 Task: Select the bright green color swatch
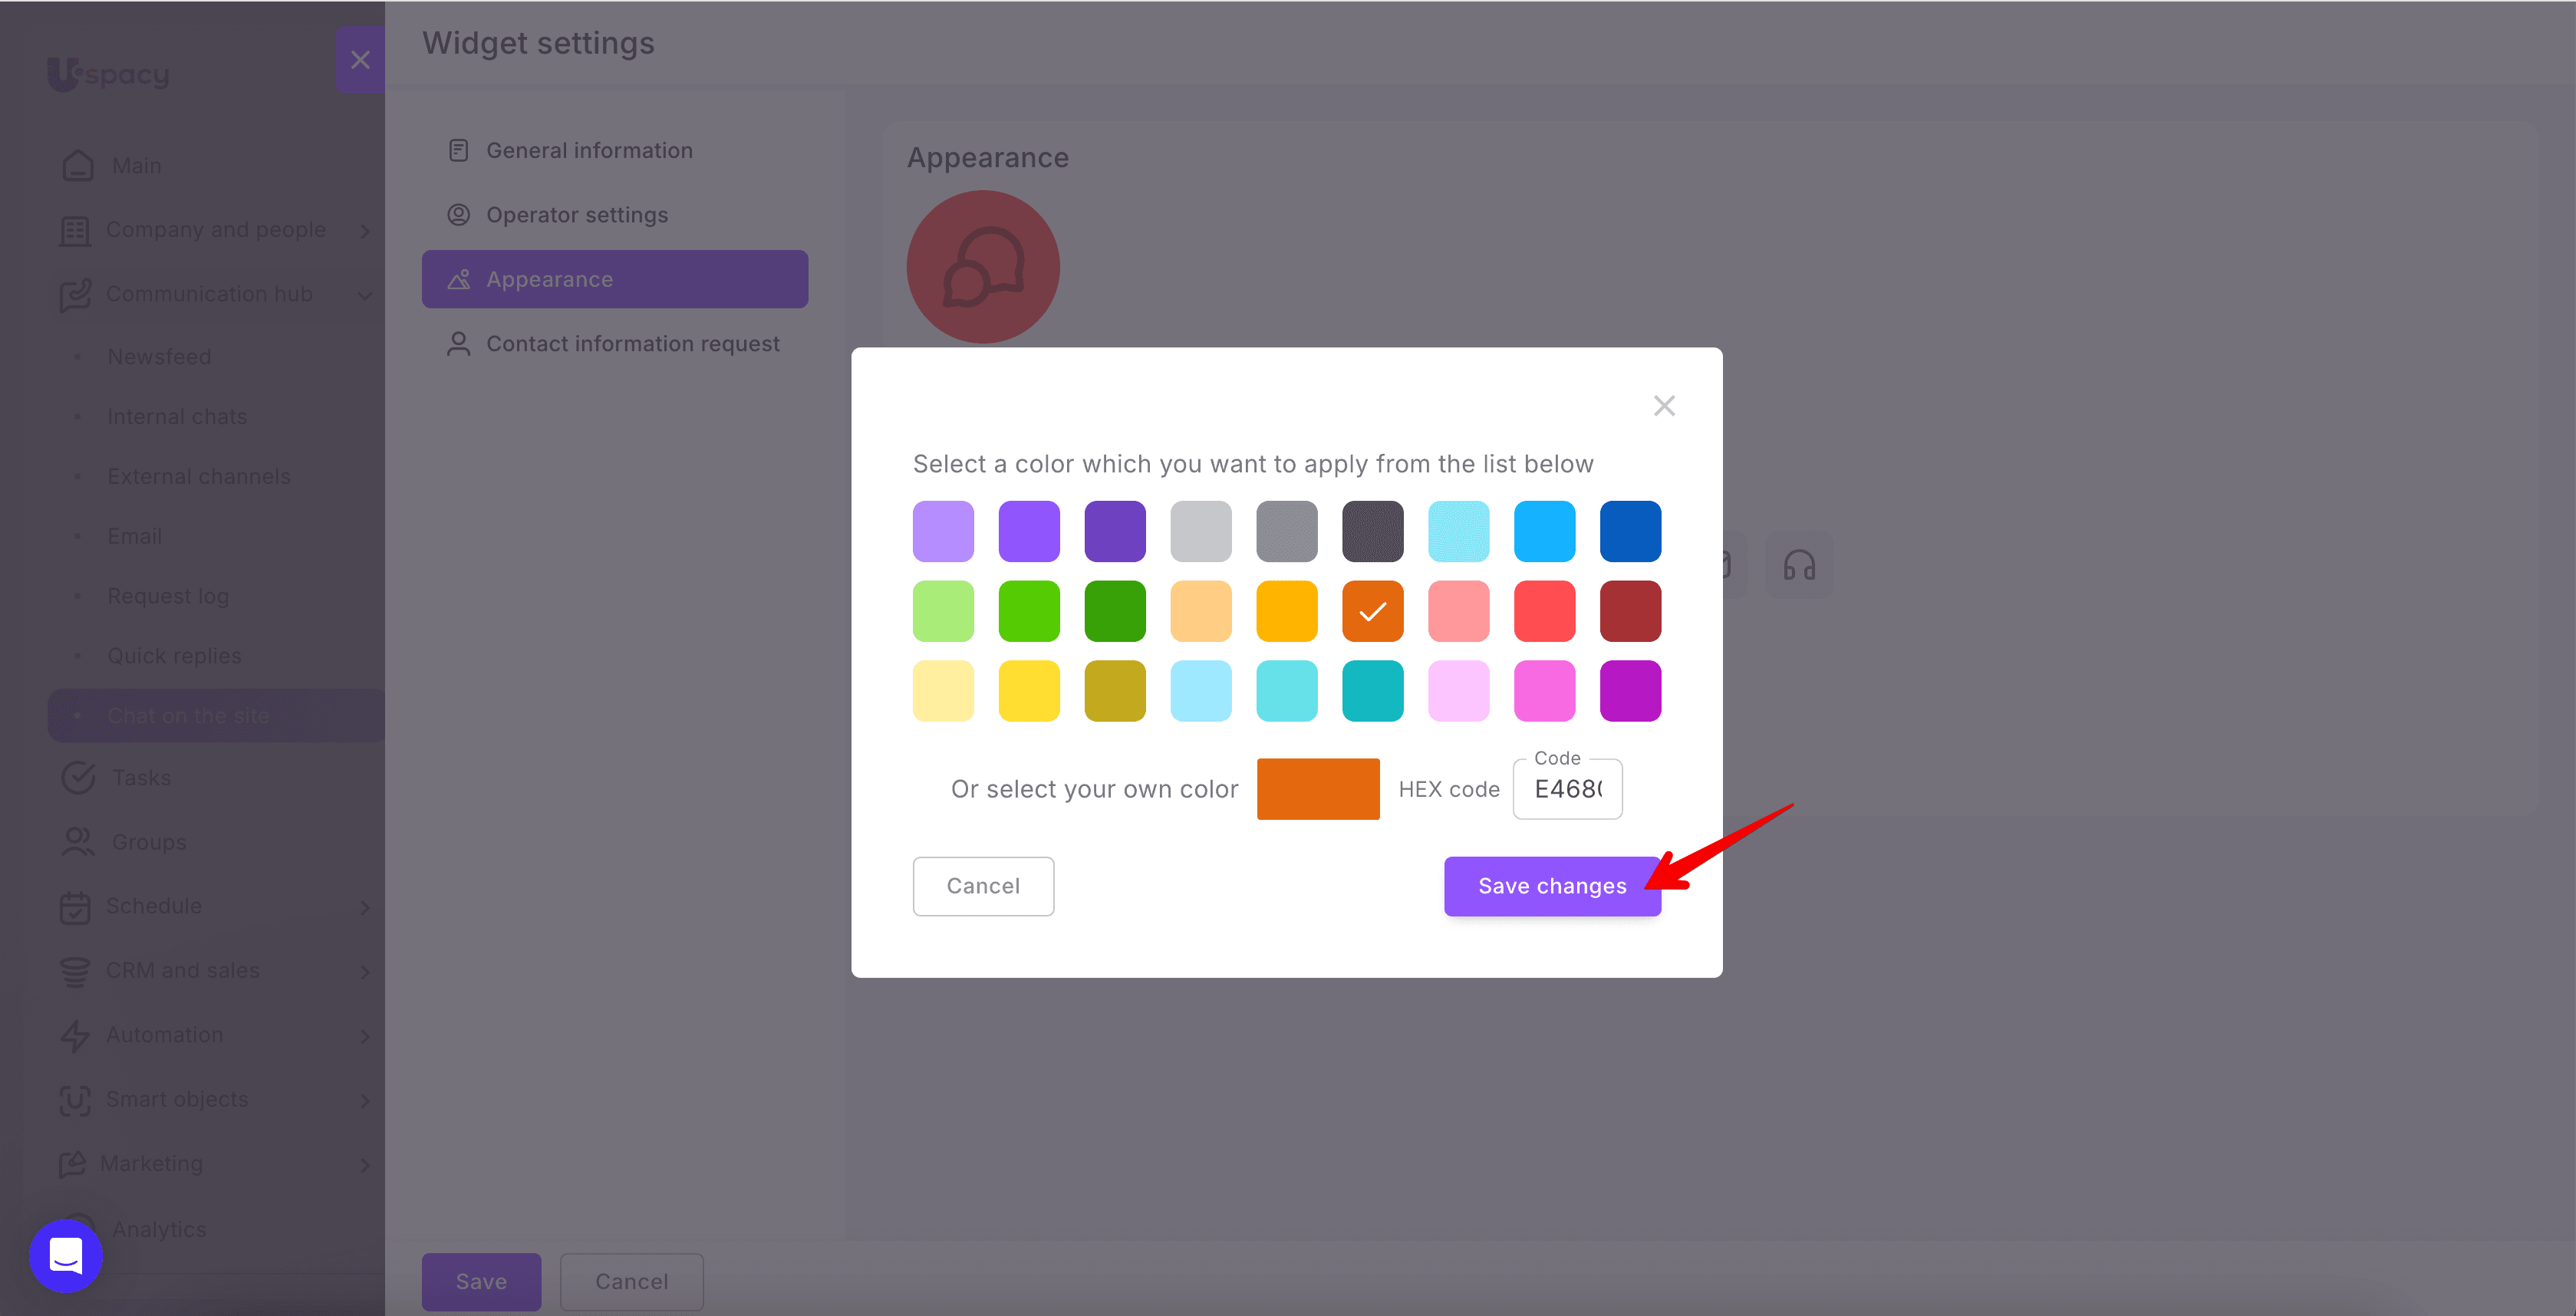coord(1029,611)
